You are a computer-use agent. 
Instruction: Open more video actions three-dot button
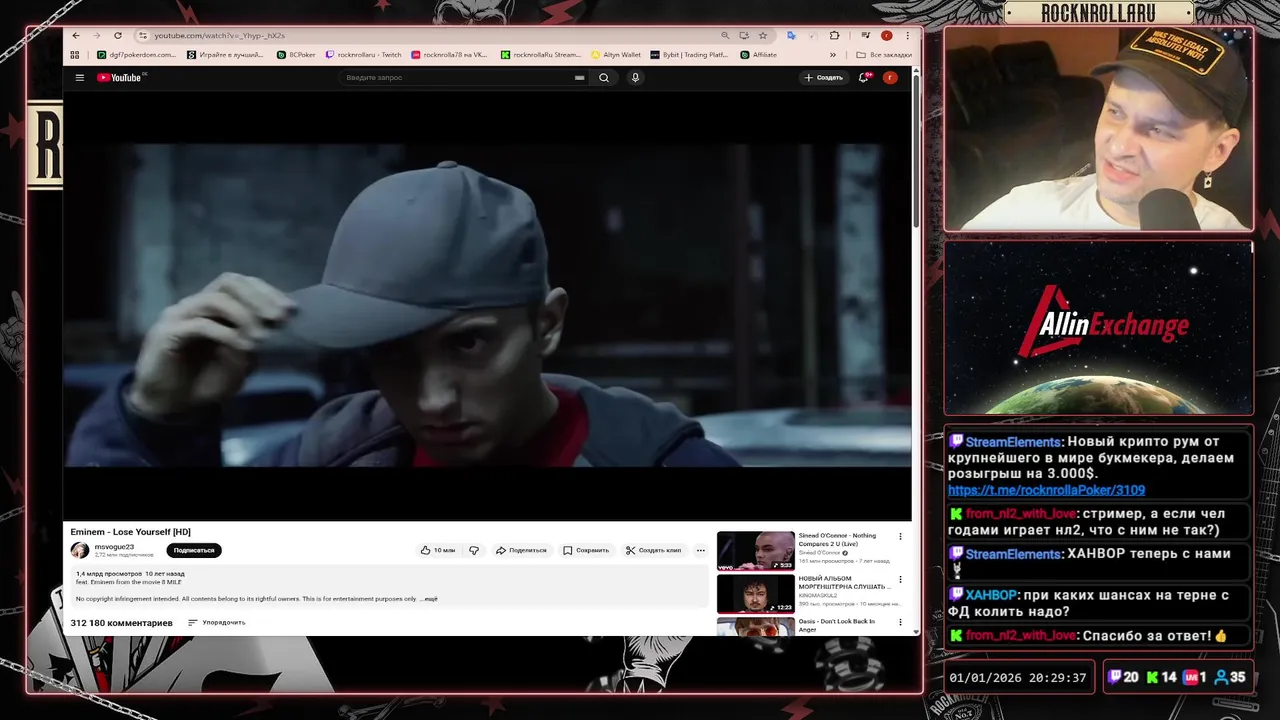coord(700,550)
